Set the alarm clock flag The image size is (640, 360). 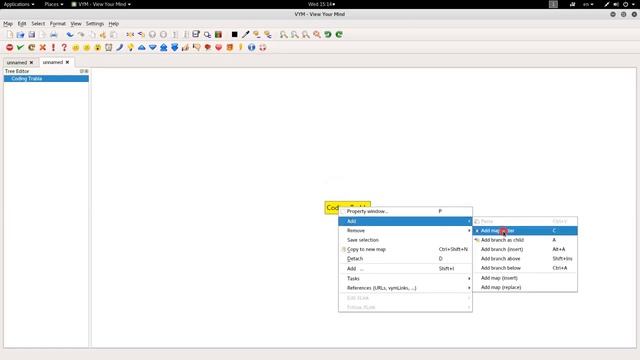point(108,47)
